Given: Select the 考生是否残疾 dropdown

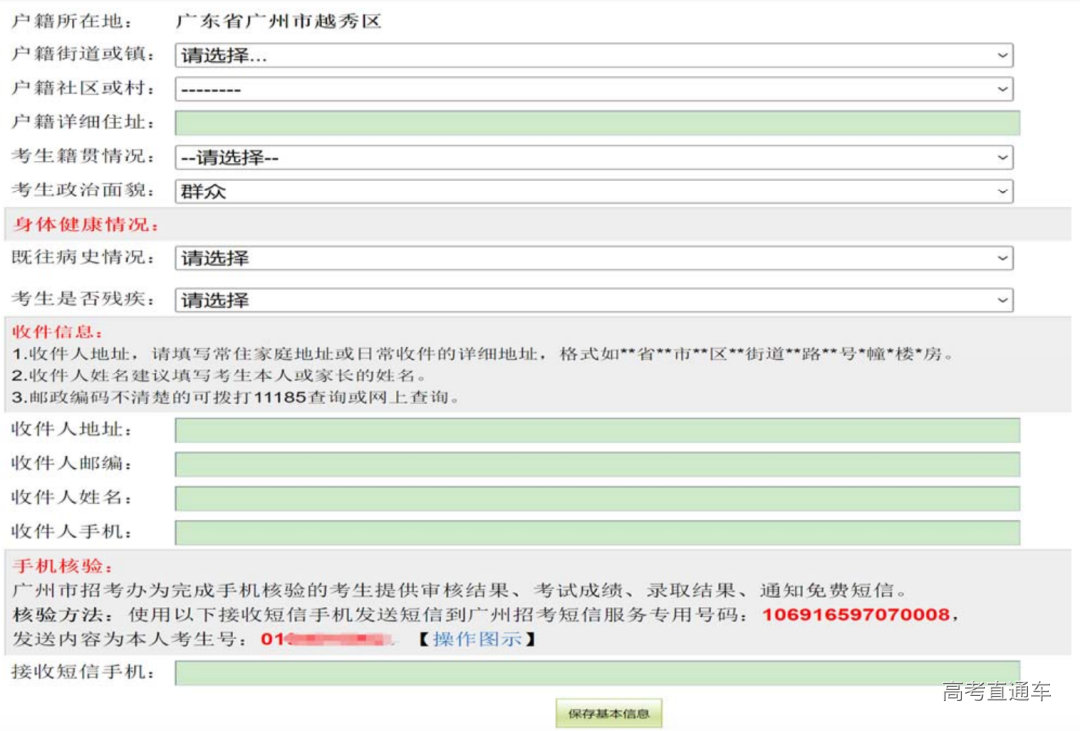Looking at the screenshot, I should pyautogui.click(x=593, y=300).
